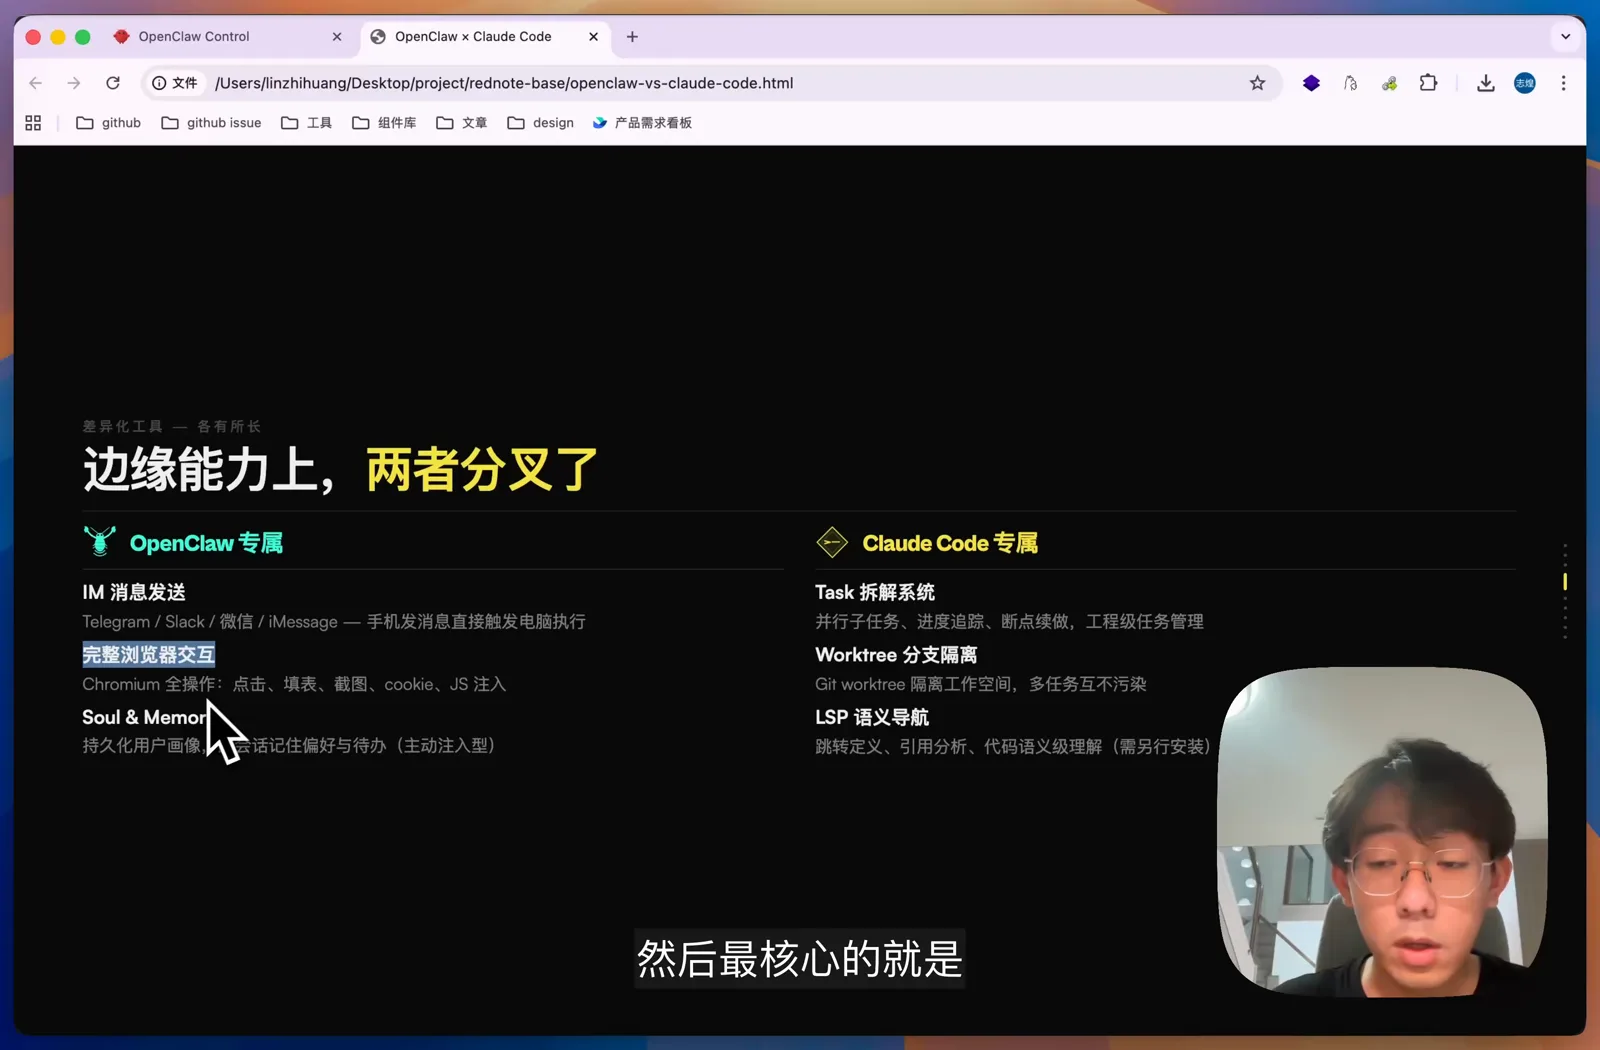Screen dimensions: 1600x1050
Task: Open a new browser tab
Action: point(632,37)
